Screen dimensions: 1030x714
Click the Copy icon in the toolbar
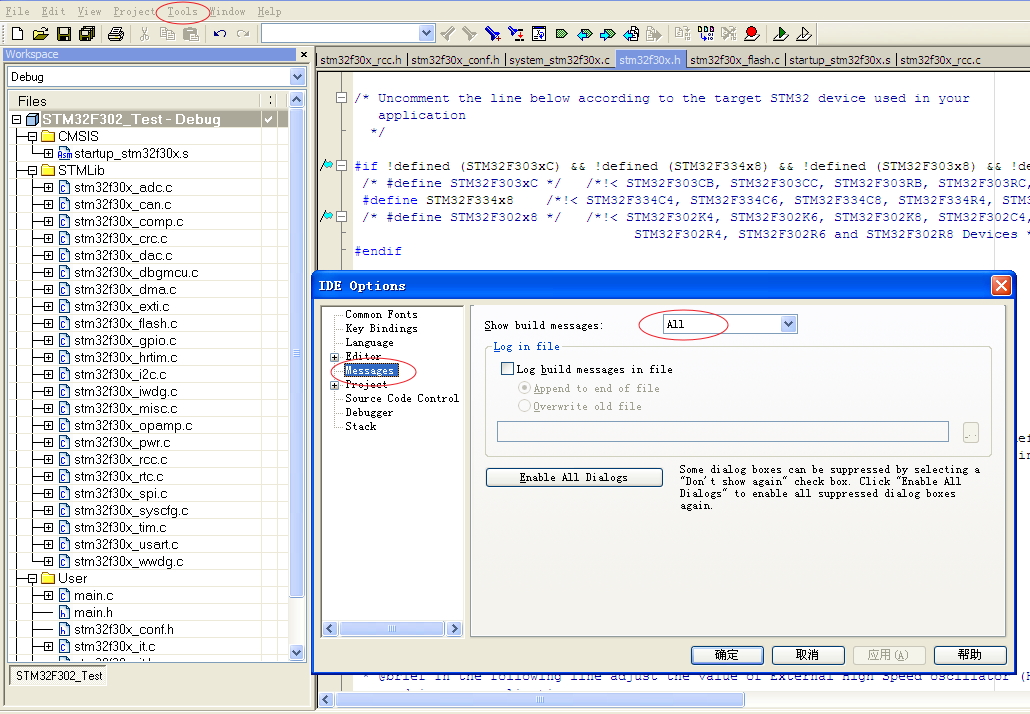[x=168, y=34]
